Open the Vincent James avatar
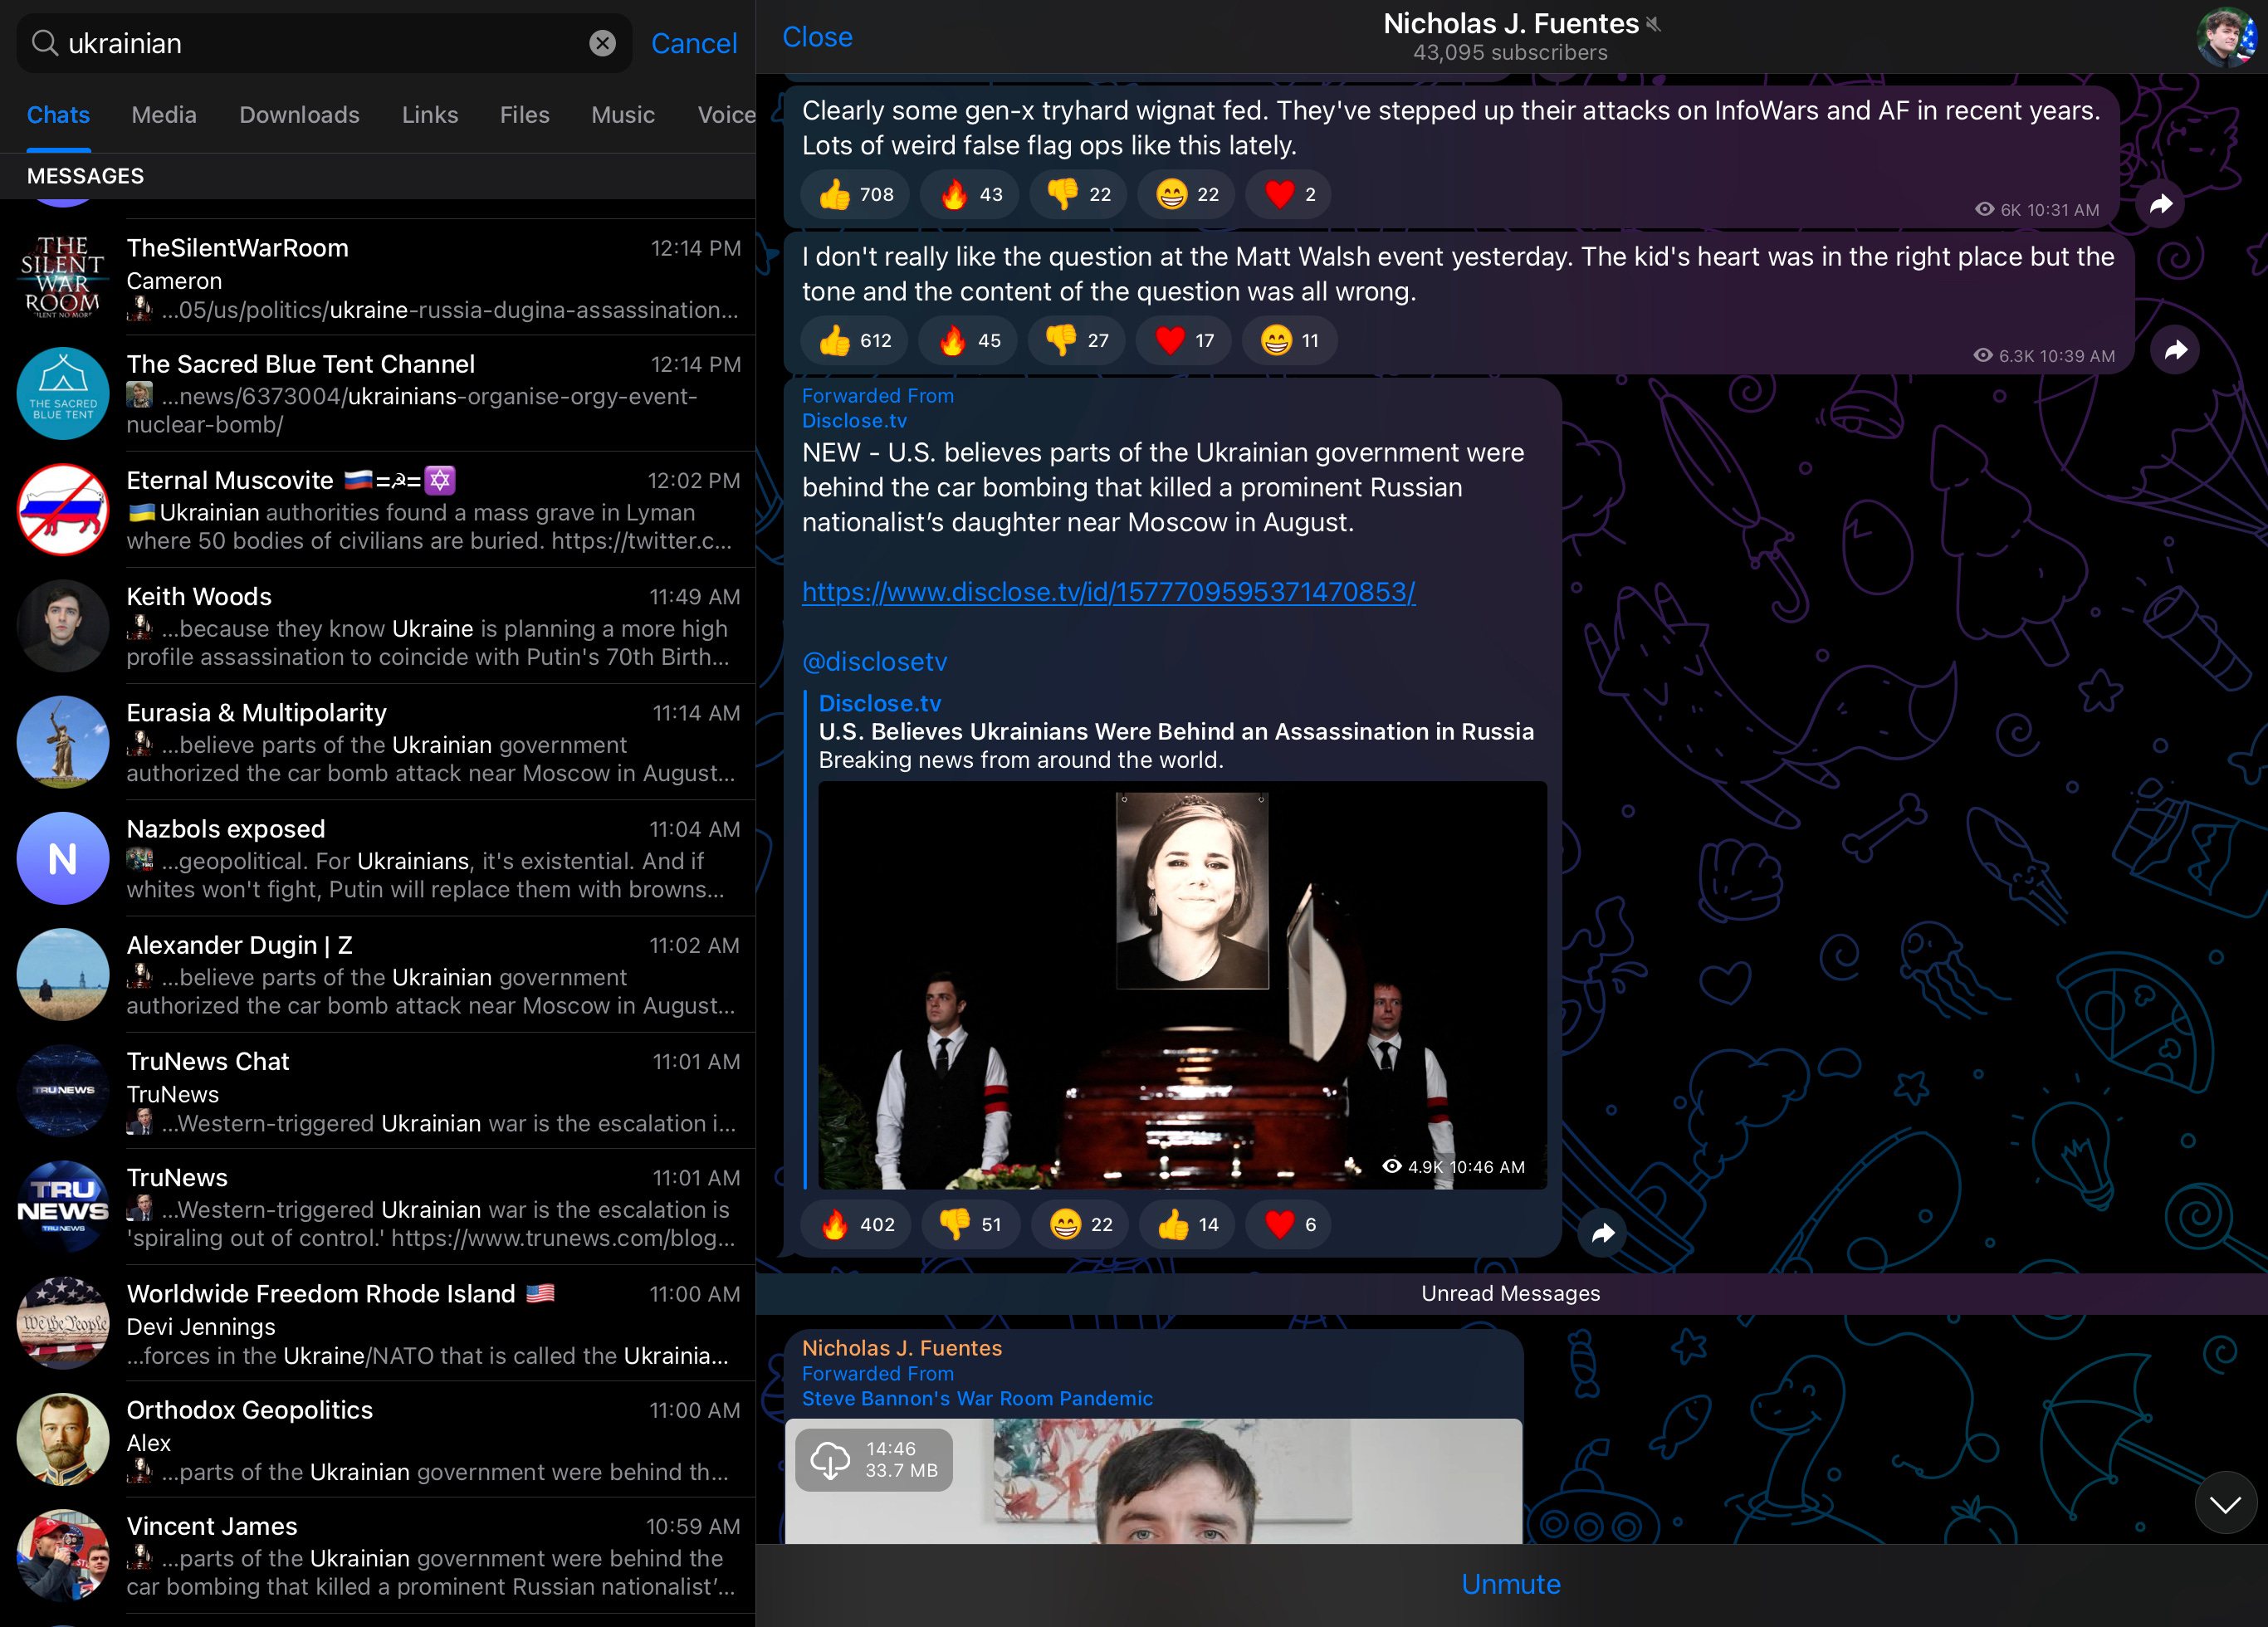The image size is (2268, 1627). [63, 1555]
